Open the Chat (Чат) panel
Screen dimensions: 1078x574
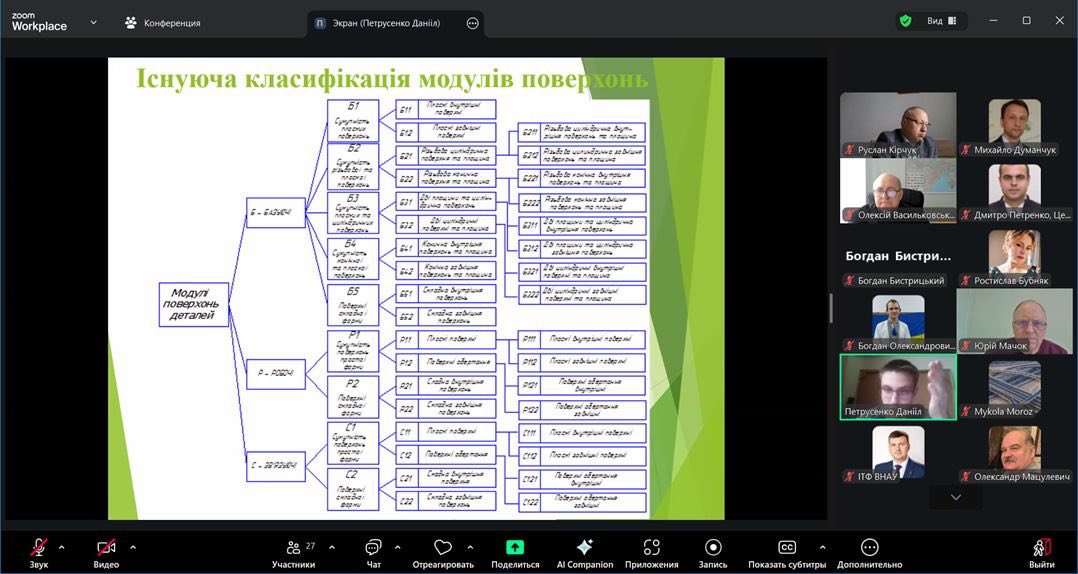point(373,548)
